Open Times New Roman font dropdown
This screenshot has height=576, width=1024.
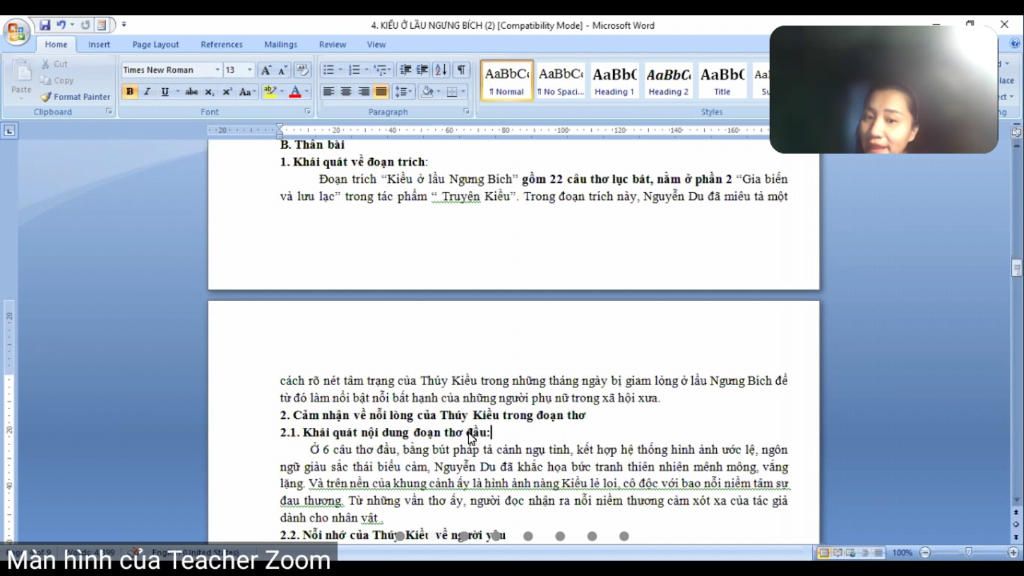(217, 70)
